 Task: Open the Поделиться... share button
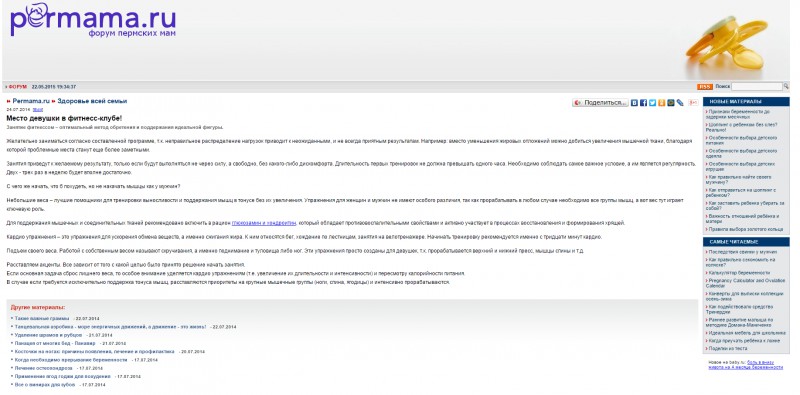tap(600, 103)
